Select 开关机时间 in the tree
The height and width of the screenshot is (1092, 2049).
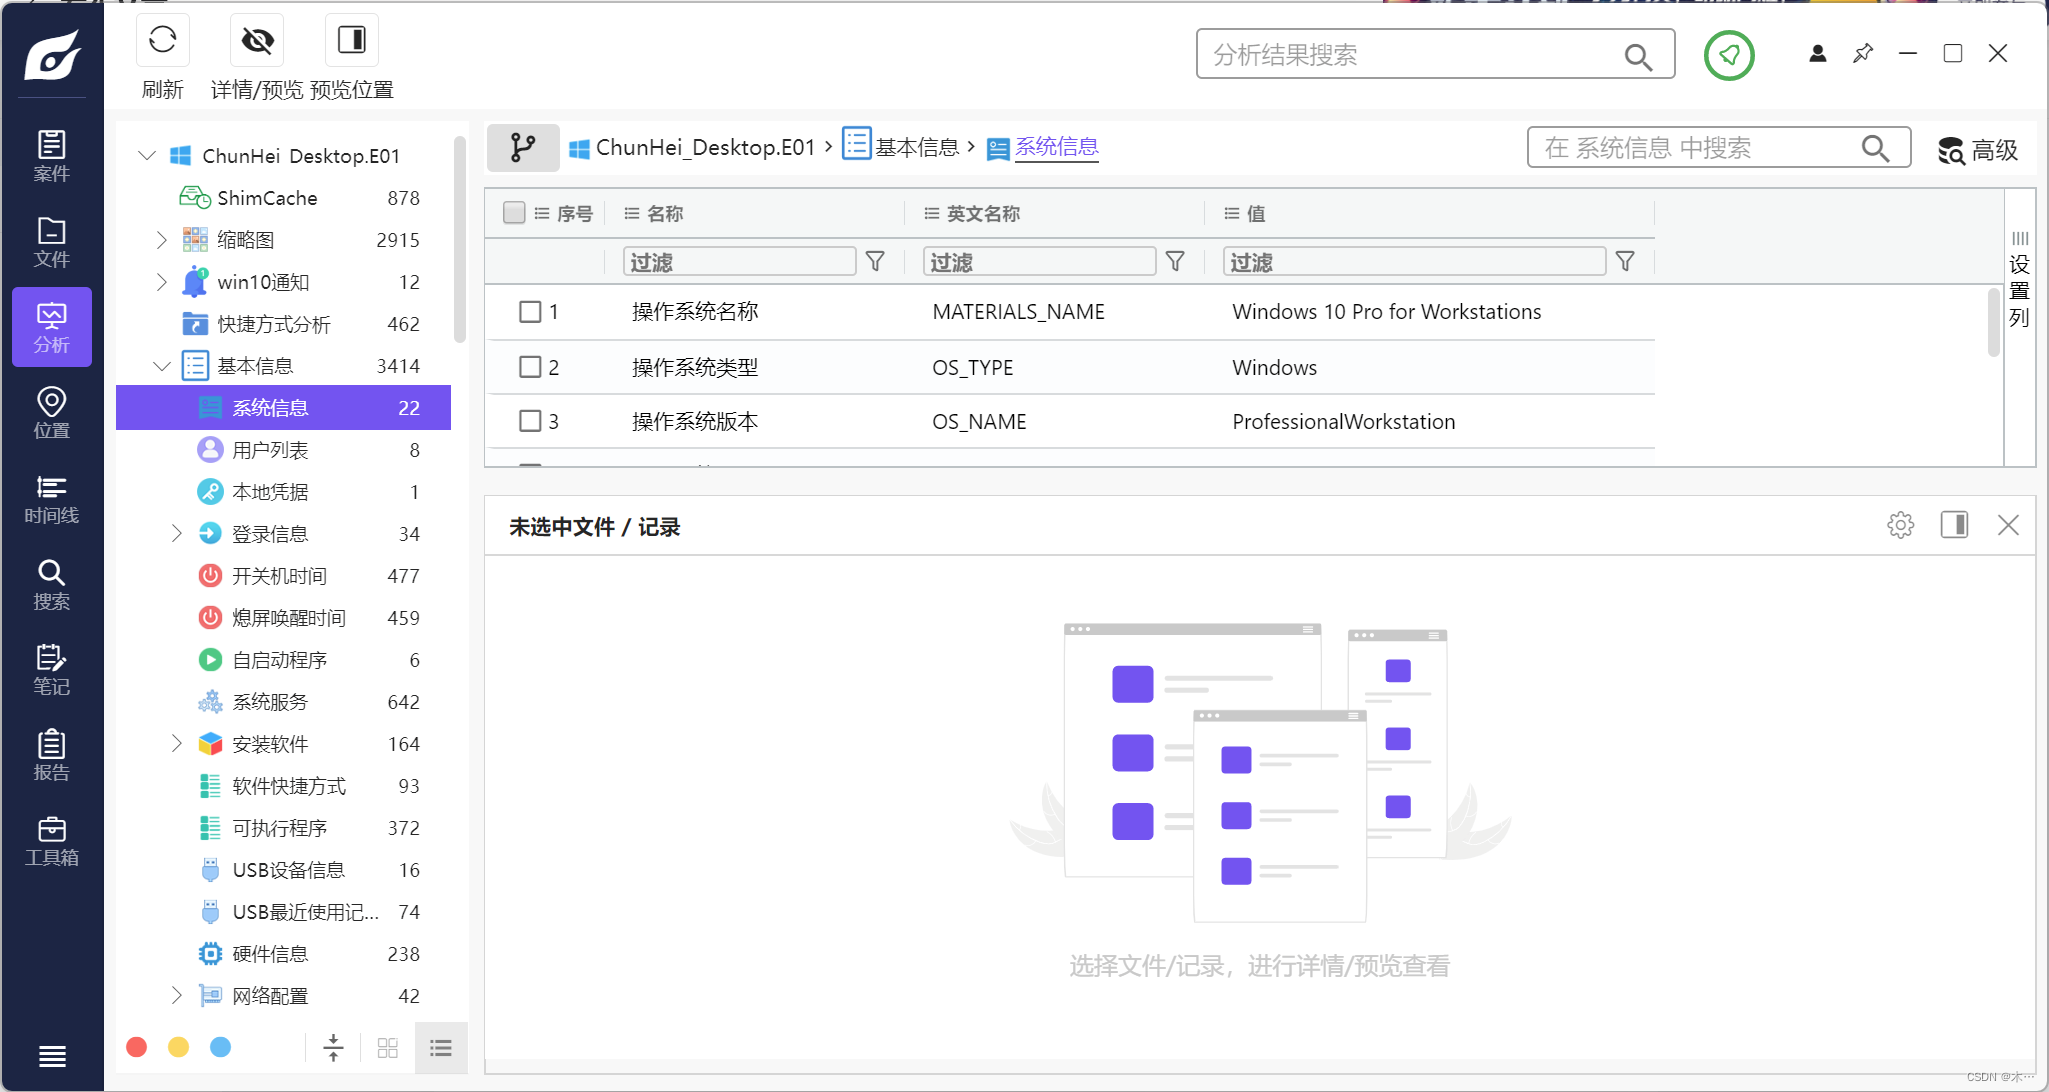pos(279,576)
